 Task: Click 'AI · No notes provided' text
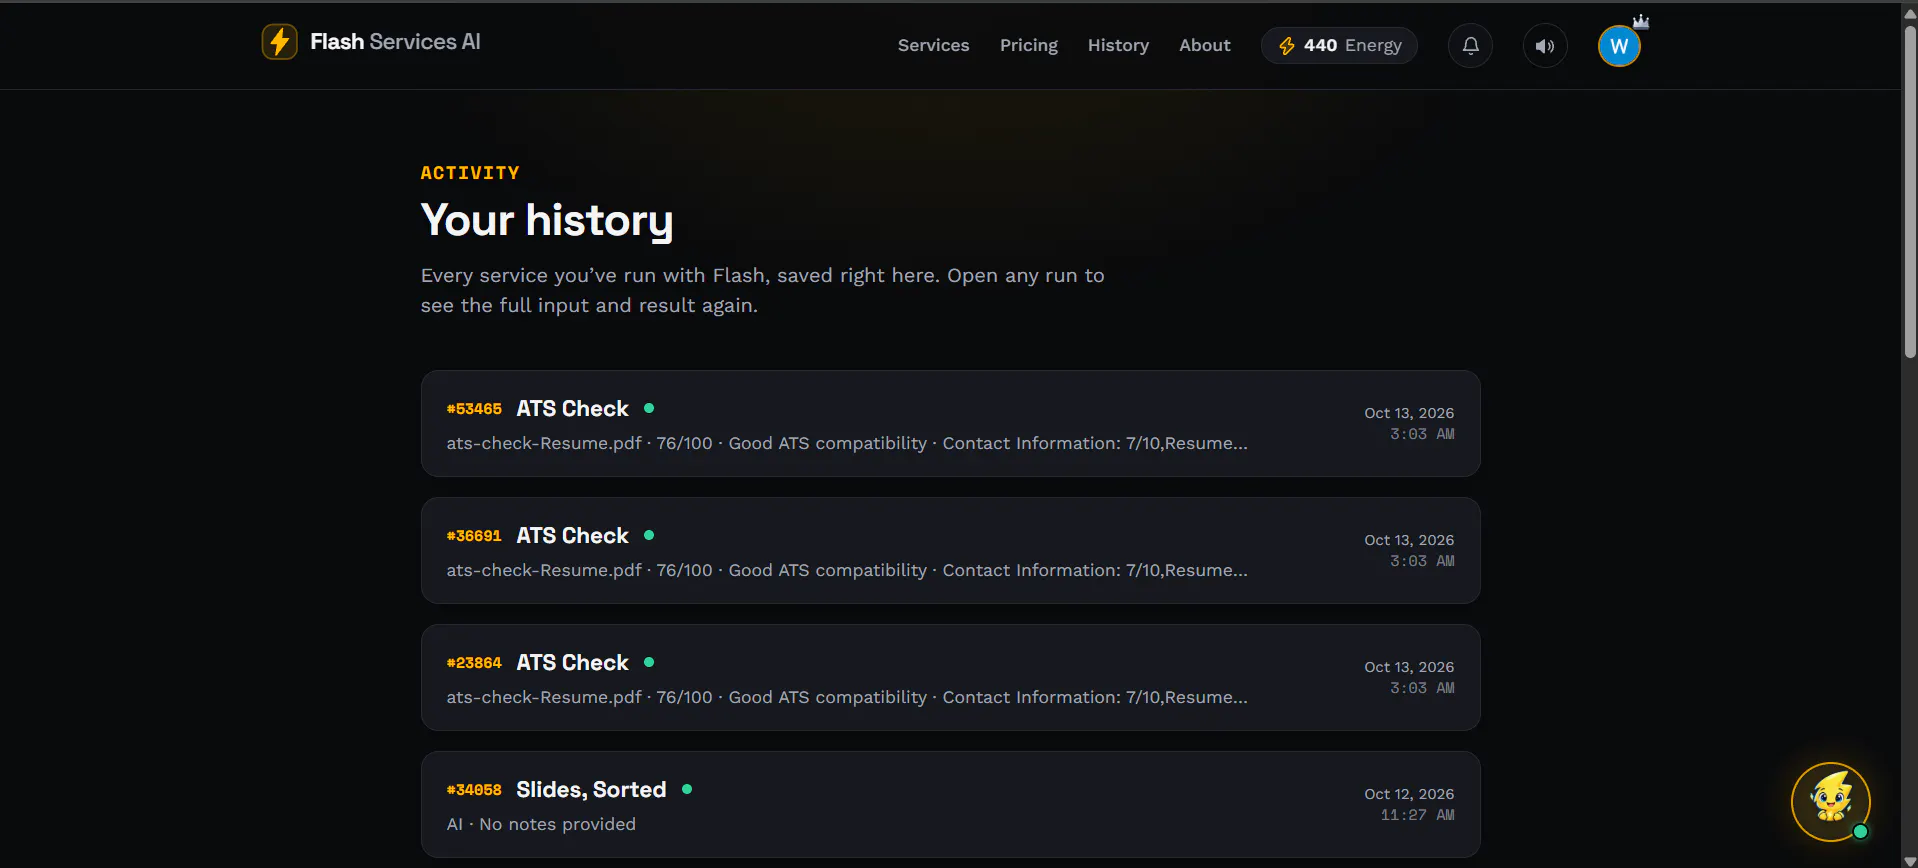point(541,824)
